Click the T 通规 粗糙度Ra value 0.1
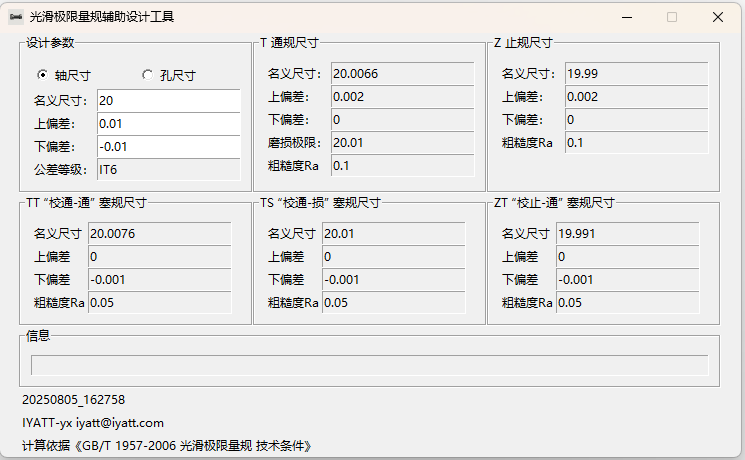Screen dimensions: 745x460 click(x=402, y=166)
